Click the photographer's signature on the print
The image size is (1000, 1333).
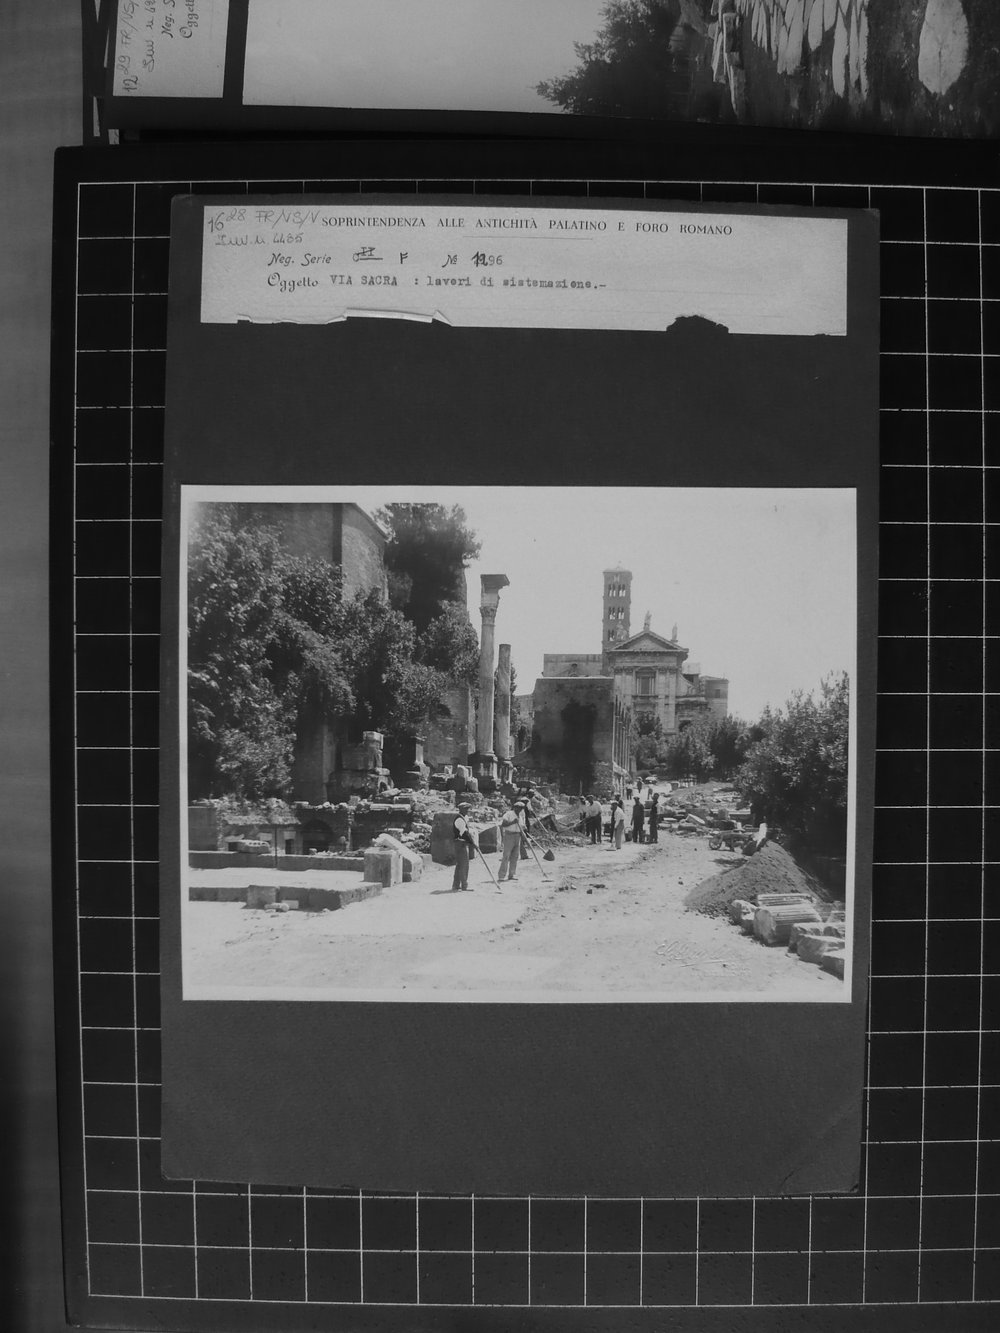tap(692, 953)
